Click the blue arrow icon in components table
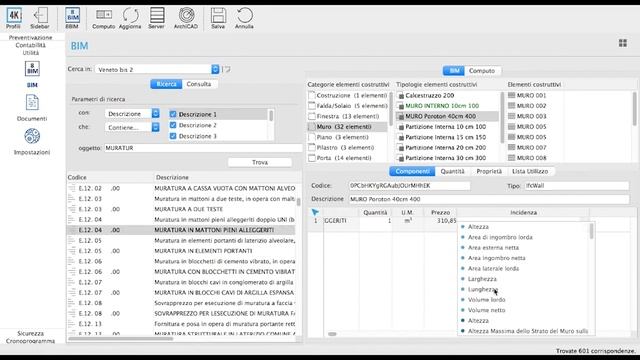Image resolution: width=640 pixels, height=360 pixels. (315, 212)
